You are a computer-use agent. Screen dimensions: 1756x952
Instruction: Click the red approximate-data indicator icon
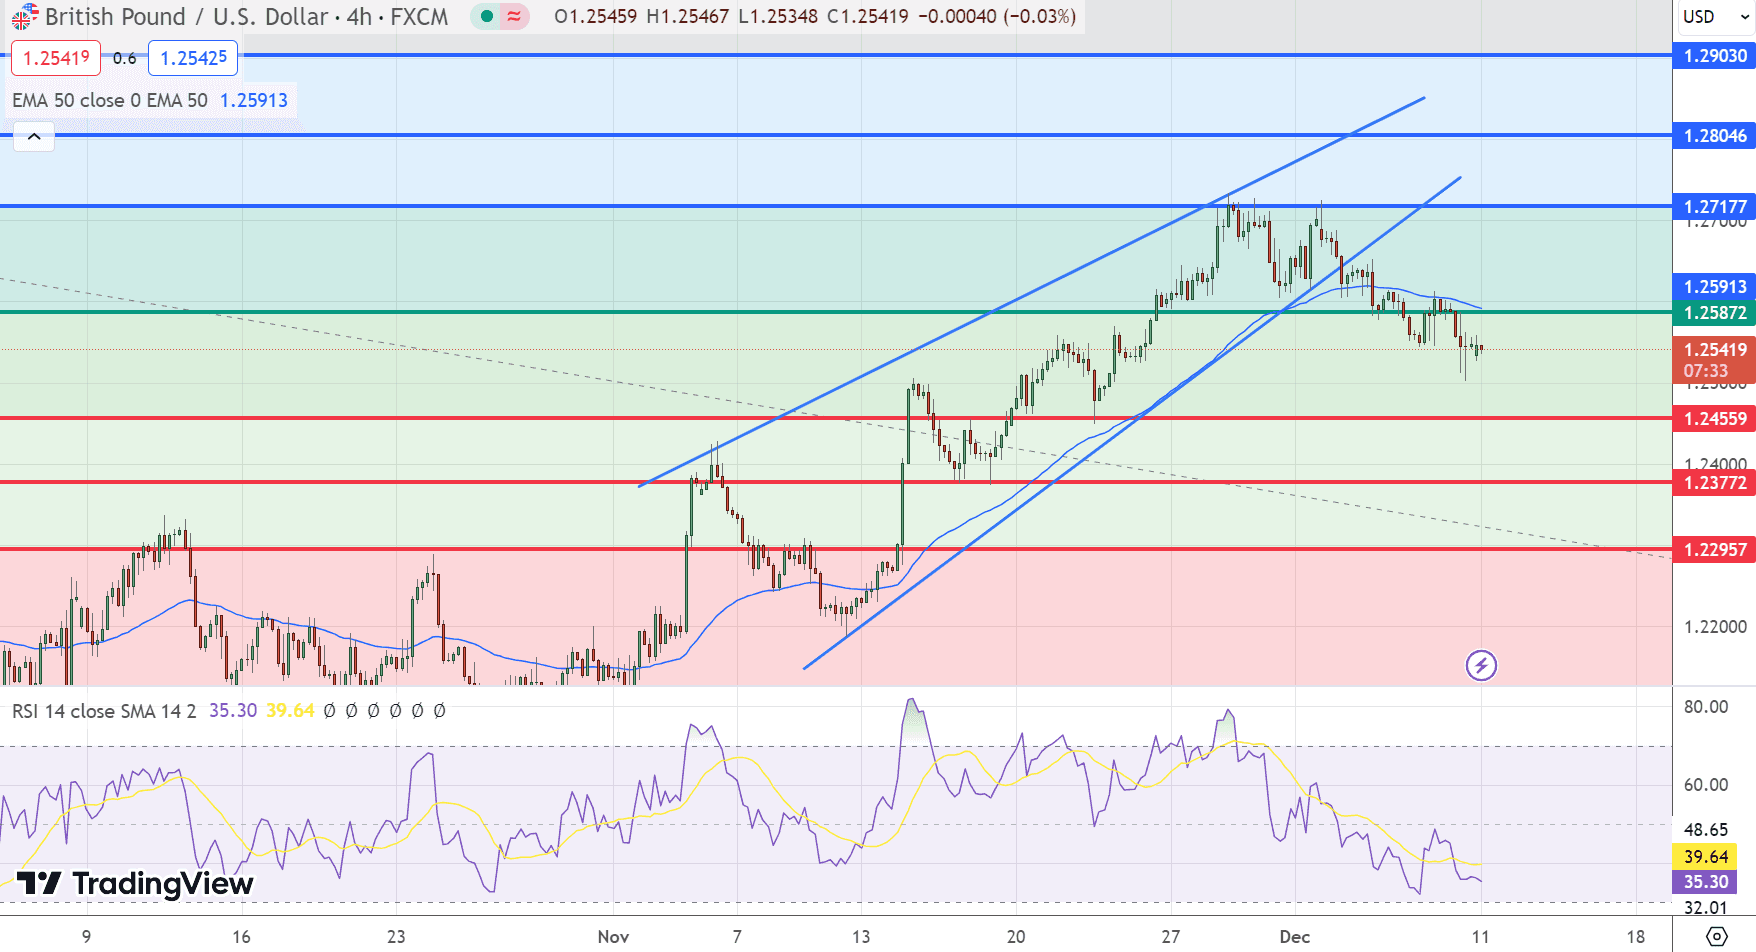click(x=514, y=16)
